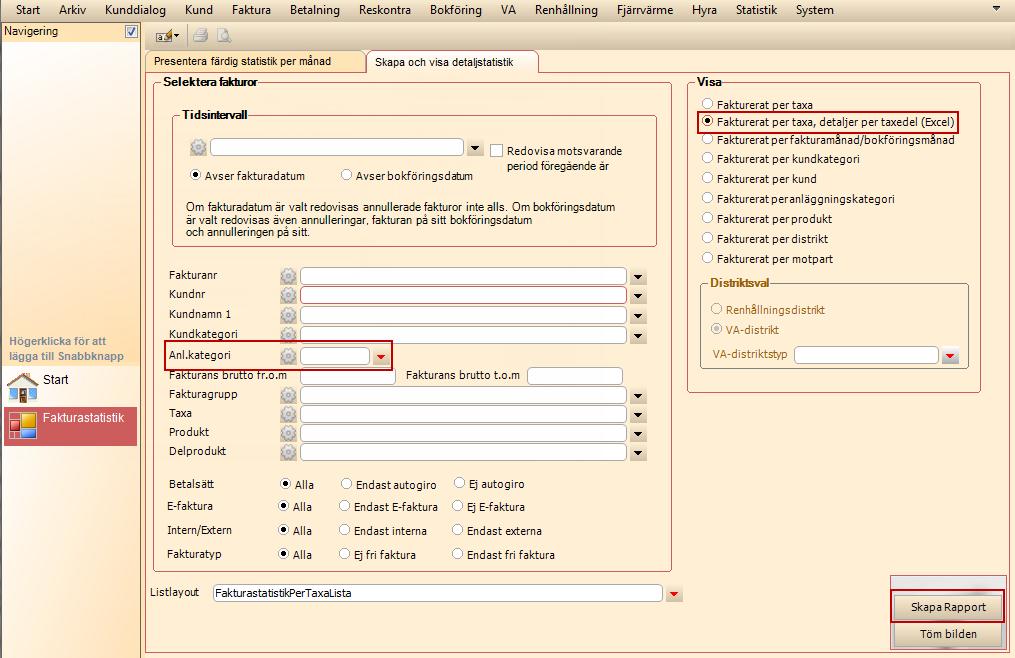Click the print icon in the toolbar

pyautogui.click(x=201, y=36)
